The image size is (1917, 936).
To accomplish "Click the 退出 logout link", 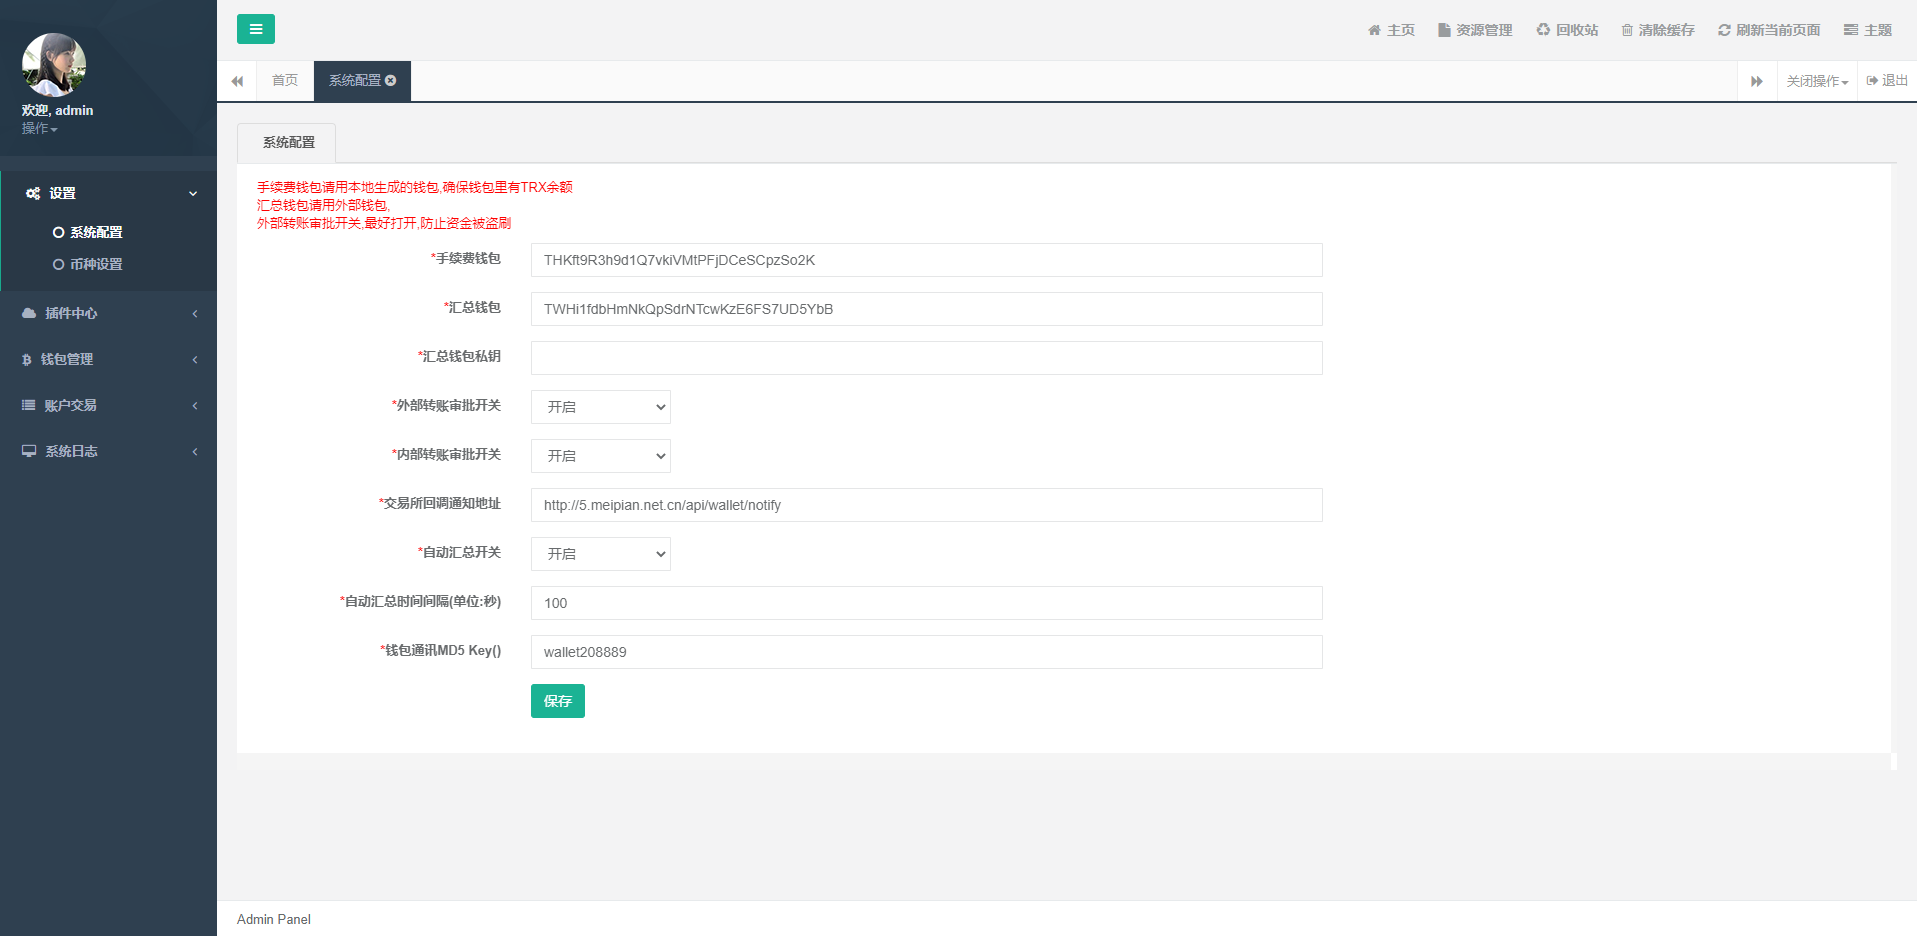I will click(x=1887, y=80).
